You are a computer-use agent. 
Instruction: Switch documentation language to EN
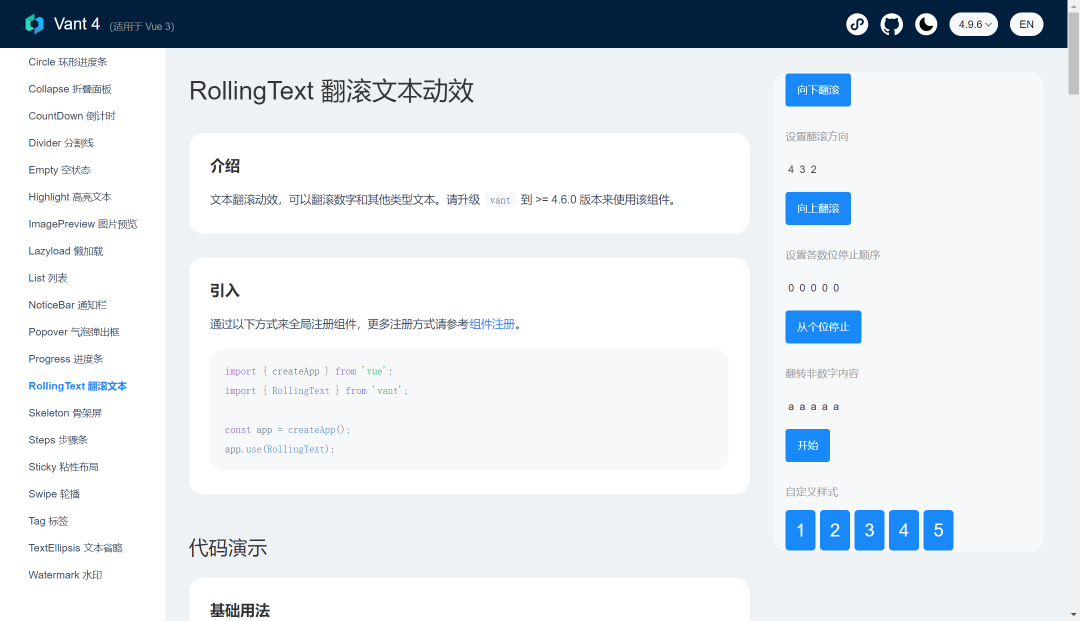coord(1027,23)
